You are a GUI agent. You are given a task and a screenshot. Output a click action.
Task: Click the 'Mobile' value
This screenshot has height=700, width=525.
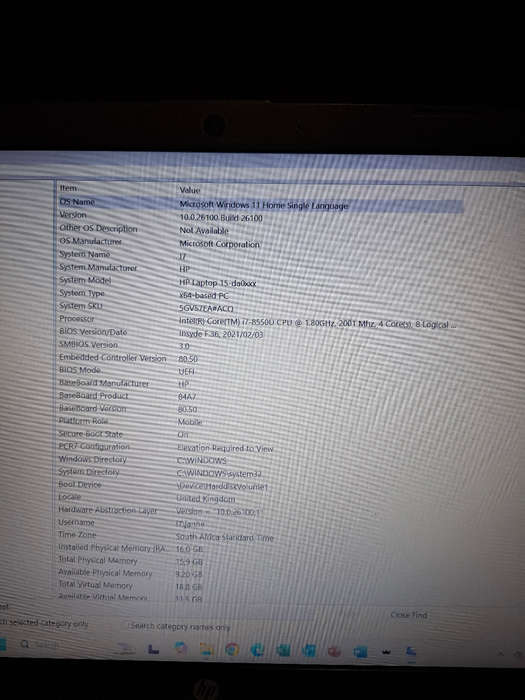[190, 422]
